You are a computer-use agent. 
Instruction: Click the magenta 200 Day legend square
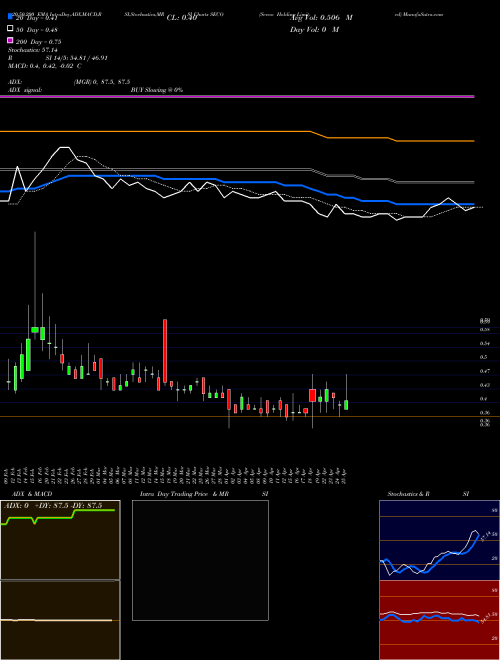coord(10,40)
